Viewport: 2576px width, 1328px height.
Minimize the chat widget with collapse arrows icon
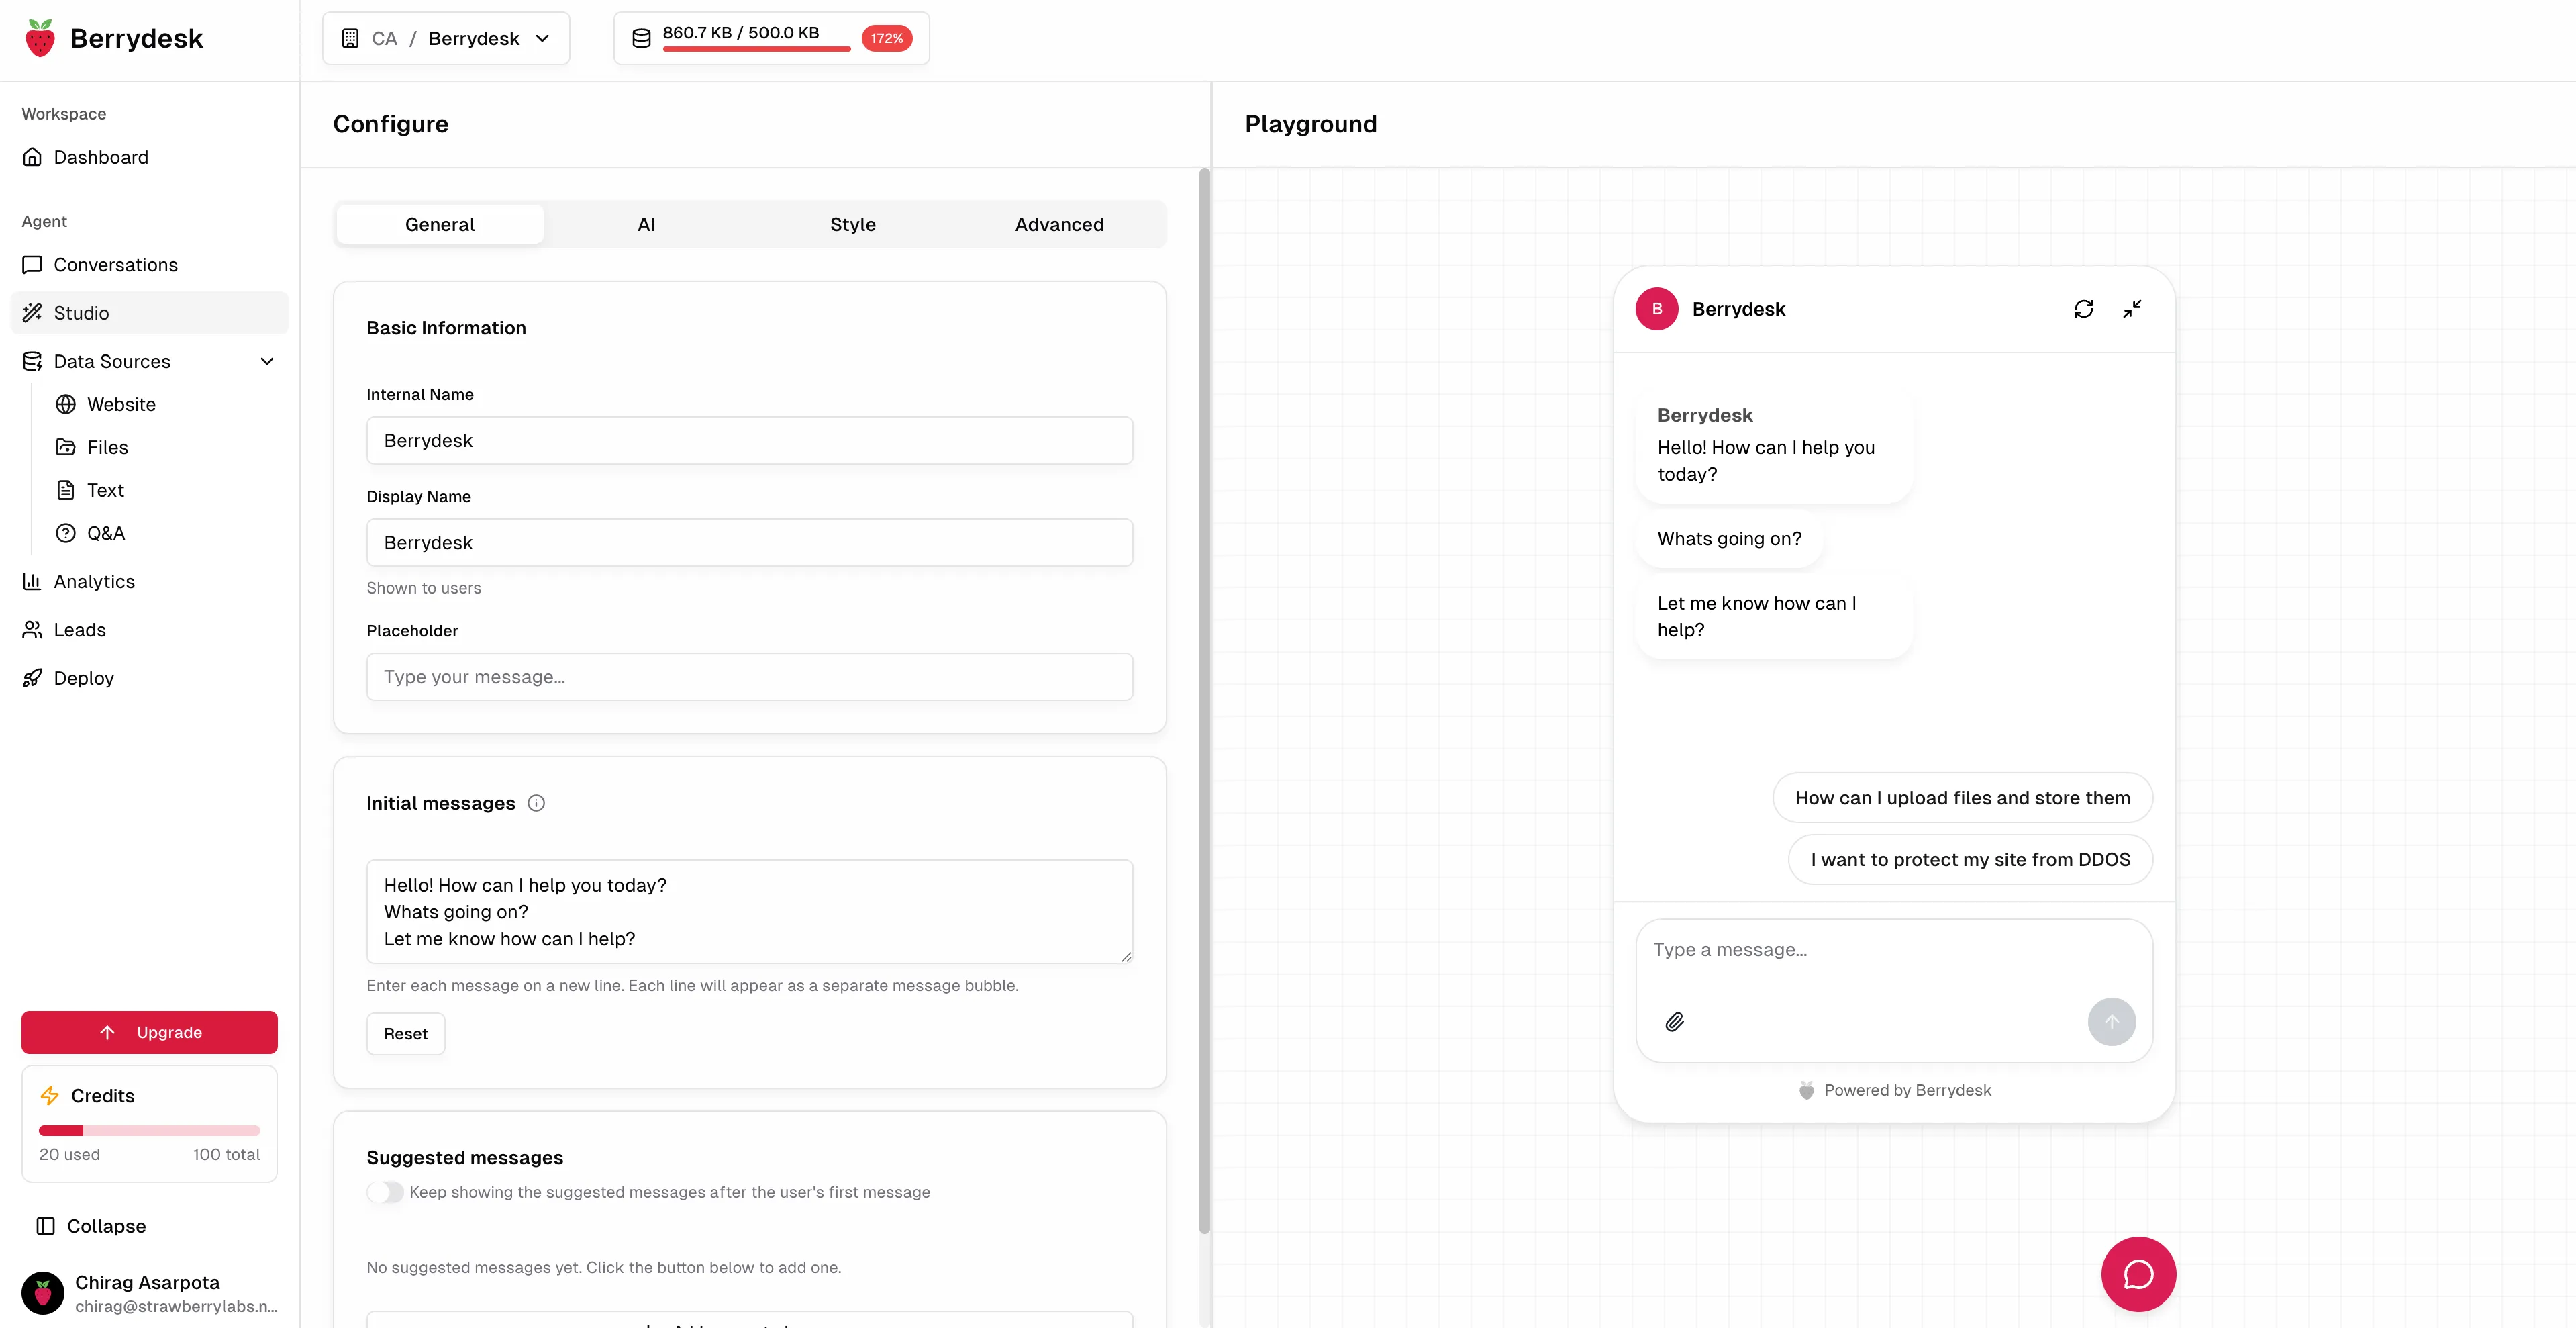2132,309
